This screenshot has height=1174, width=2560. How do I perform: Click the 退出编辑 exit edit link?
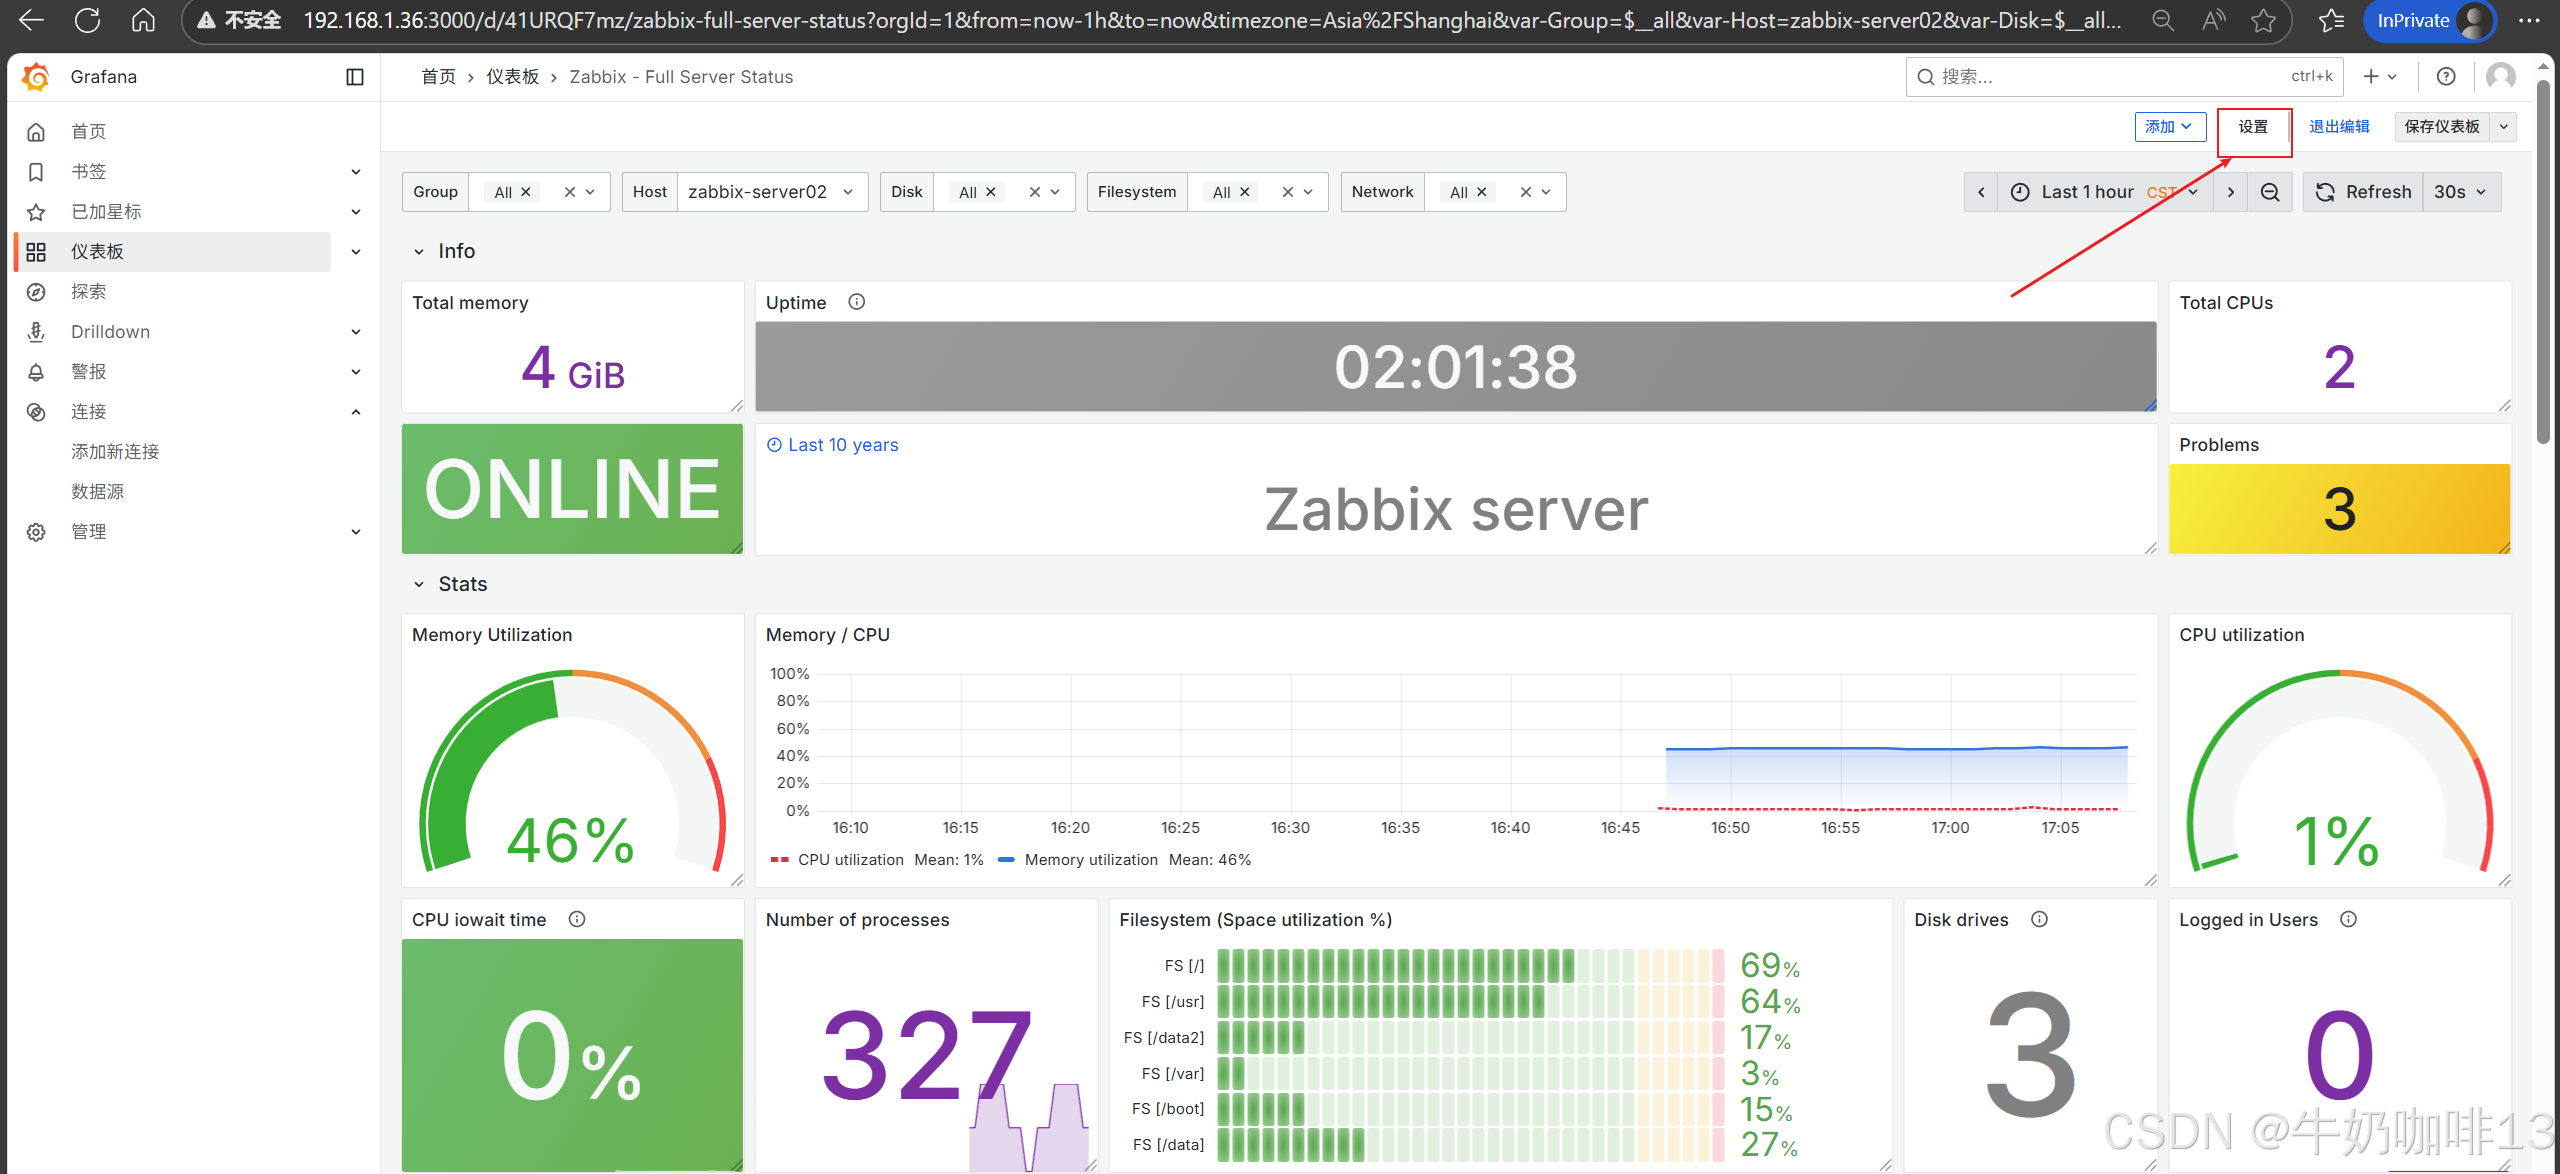pos(2339,127)
